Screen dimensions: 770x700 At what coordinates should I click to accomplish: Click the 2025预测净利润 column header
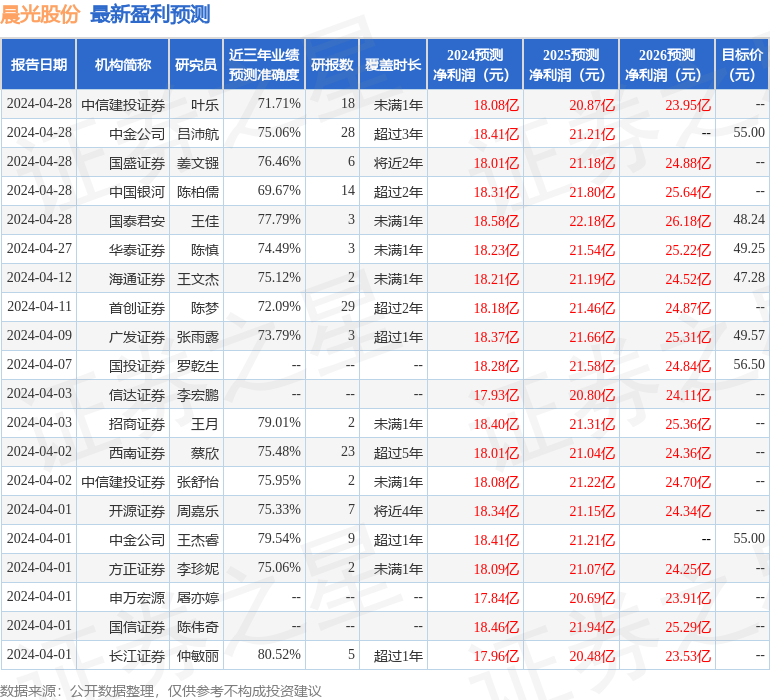click(x=571, y=64)
